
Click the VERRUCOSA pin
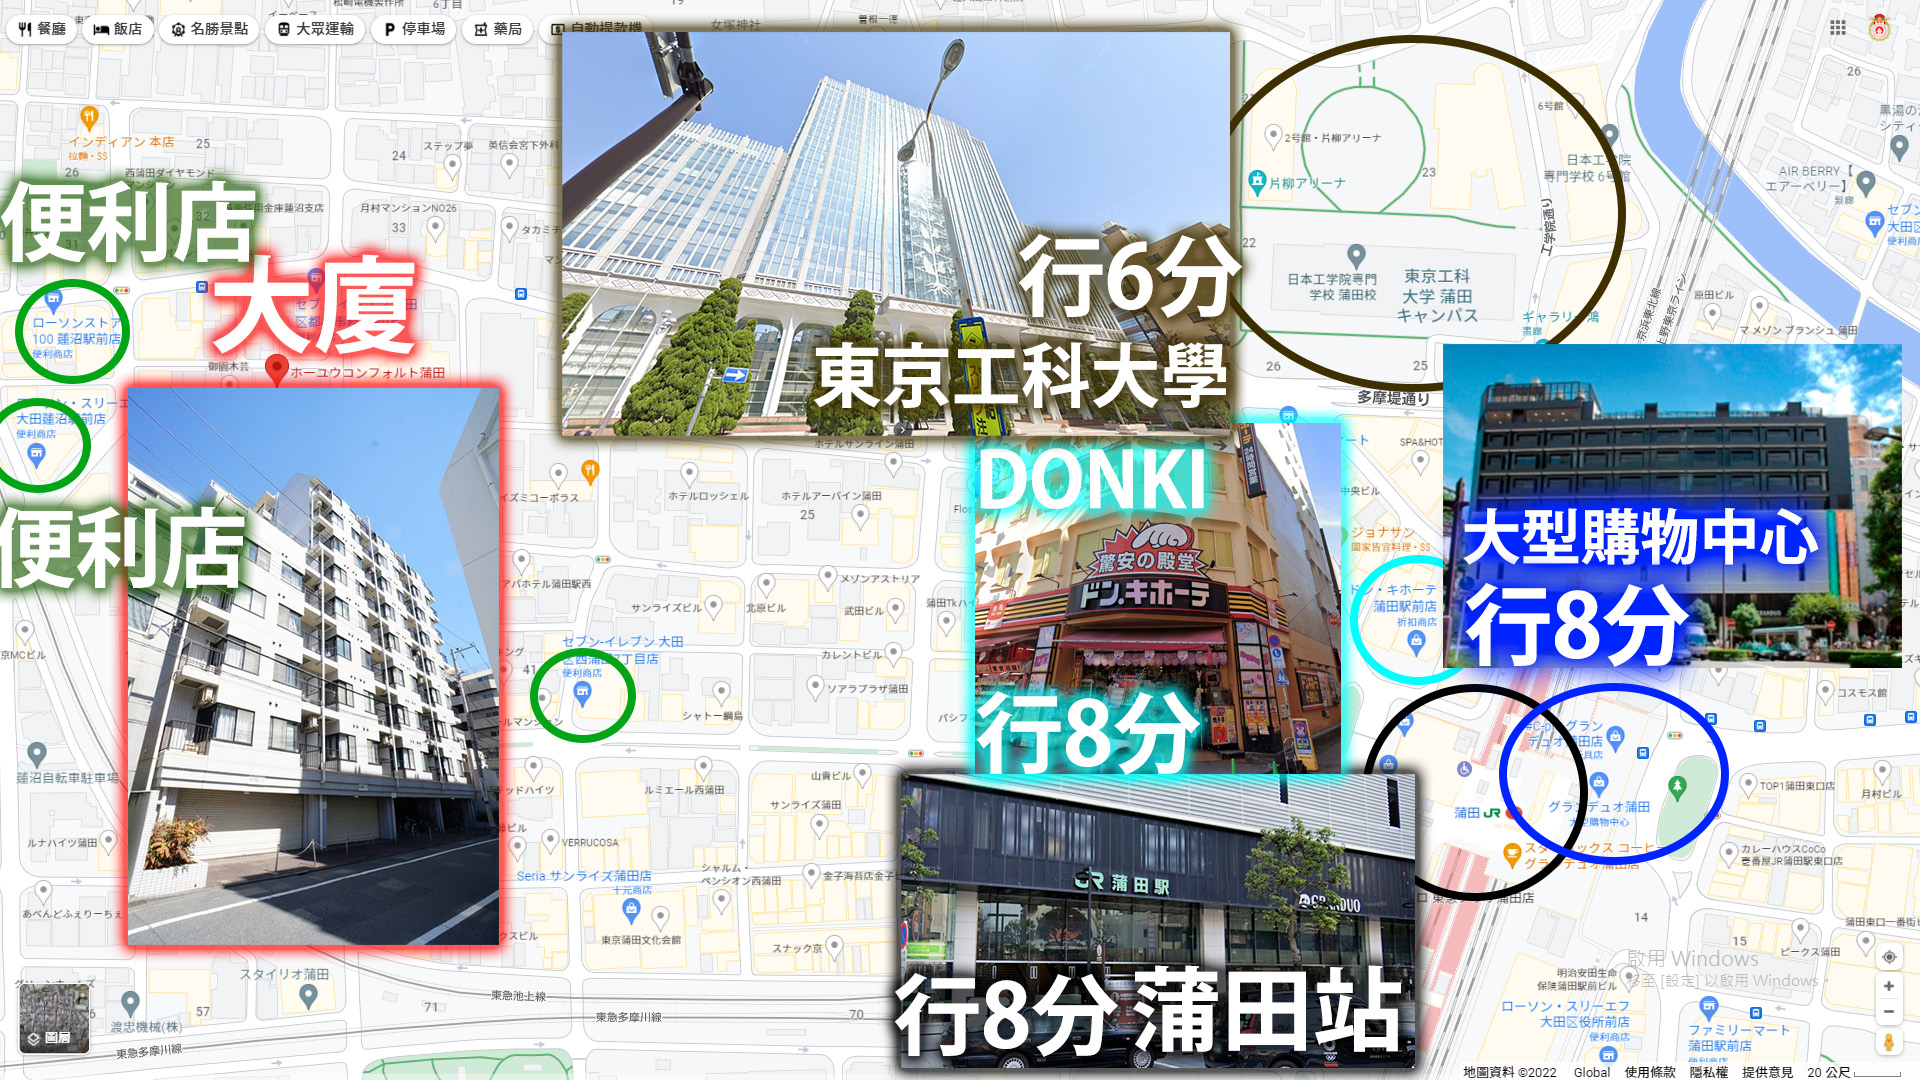click(x=550, y=840)
